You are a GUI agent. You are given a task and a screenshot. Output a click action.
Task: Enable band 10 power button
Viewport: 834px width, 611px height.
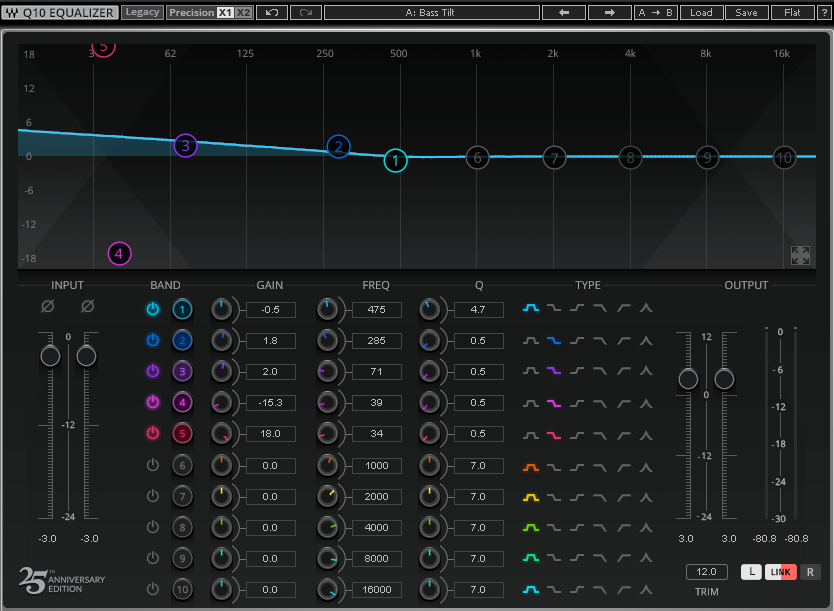pos(153,589)
